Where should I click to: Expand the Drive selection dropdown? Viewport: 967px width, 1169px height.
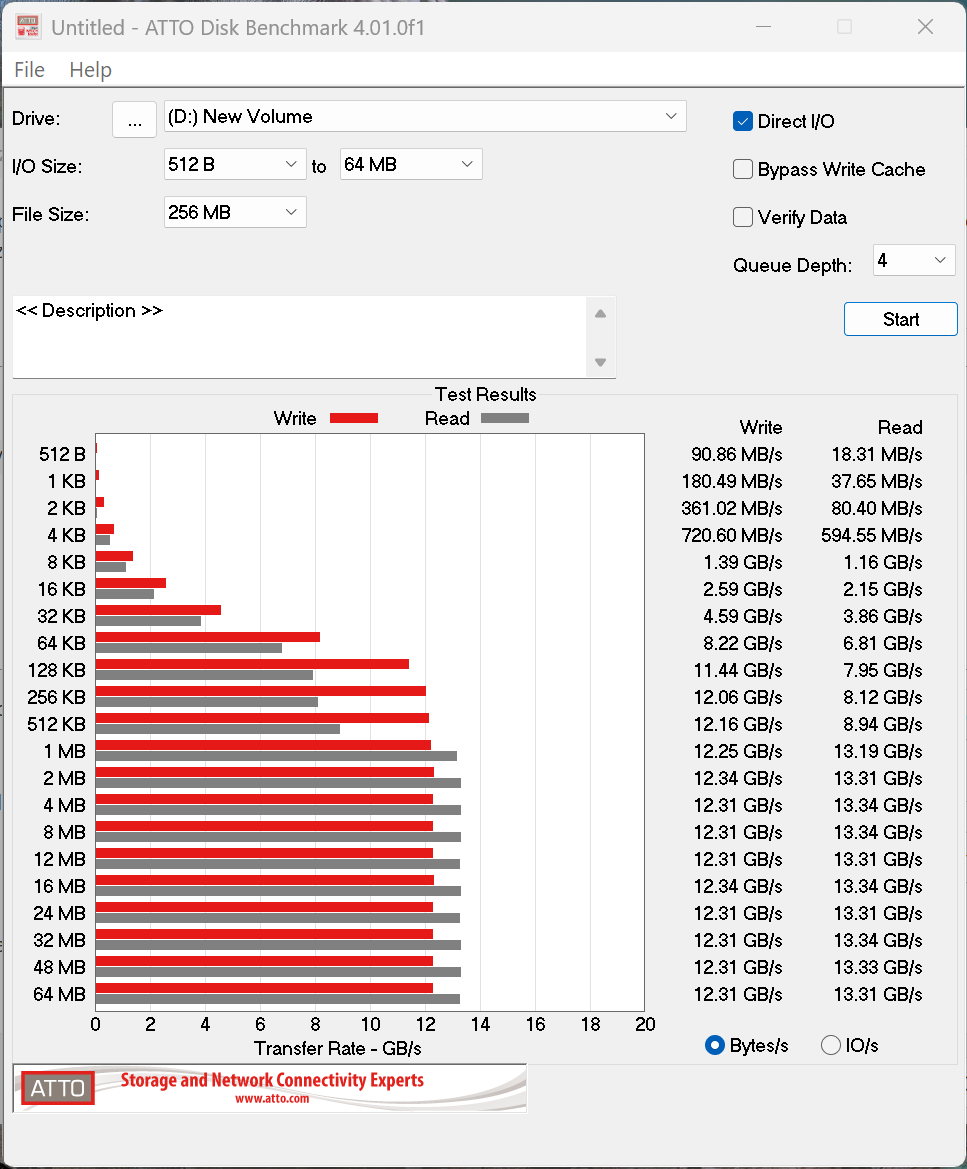coord(425,116)
